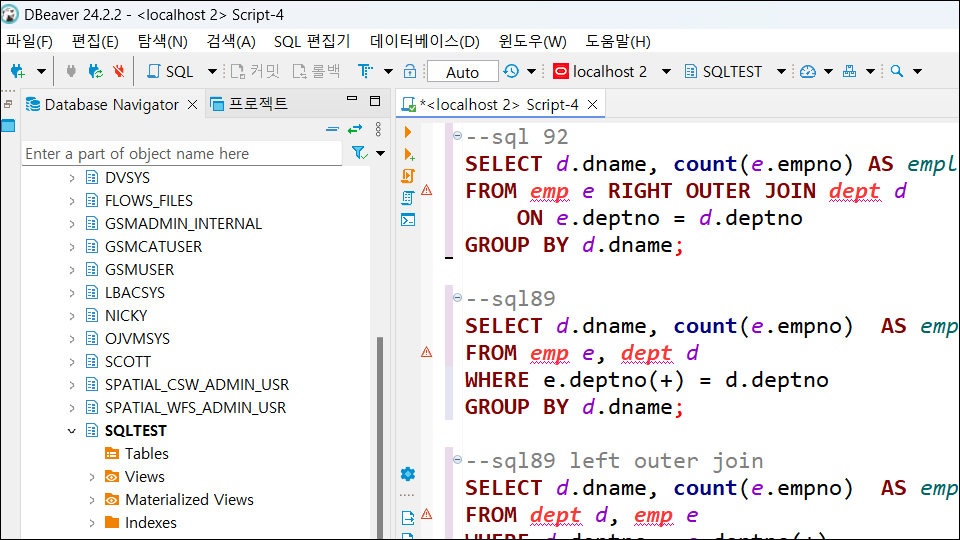960x540 pixels.
Task: Open the clock icon dropdown arrow
Action: [x=531, y=72]
